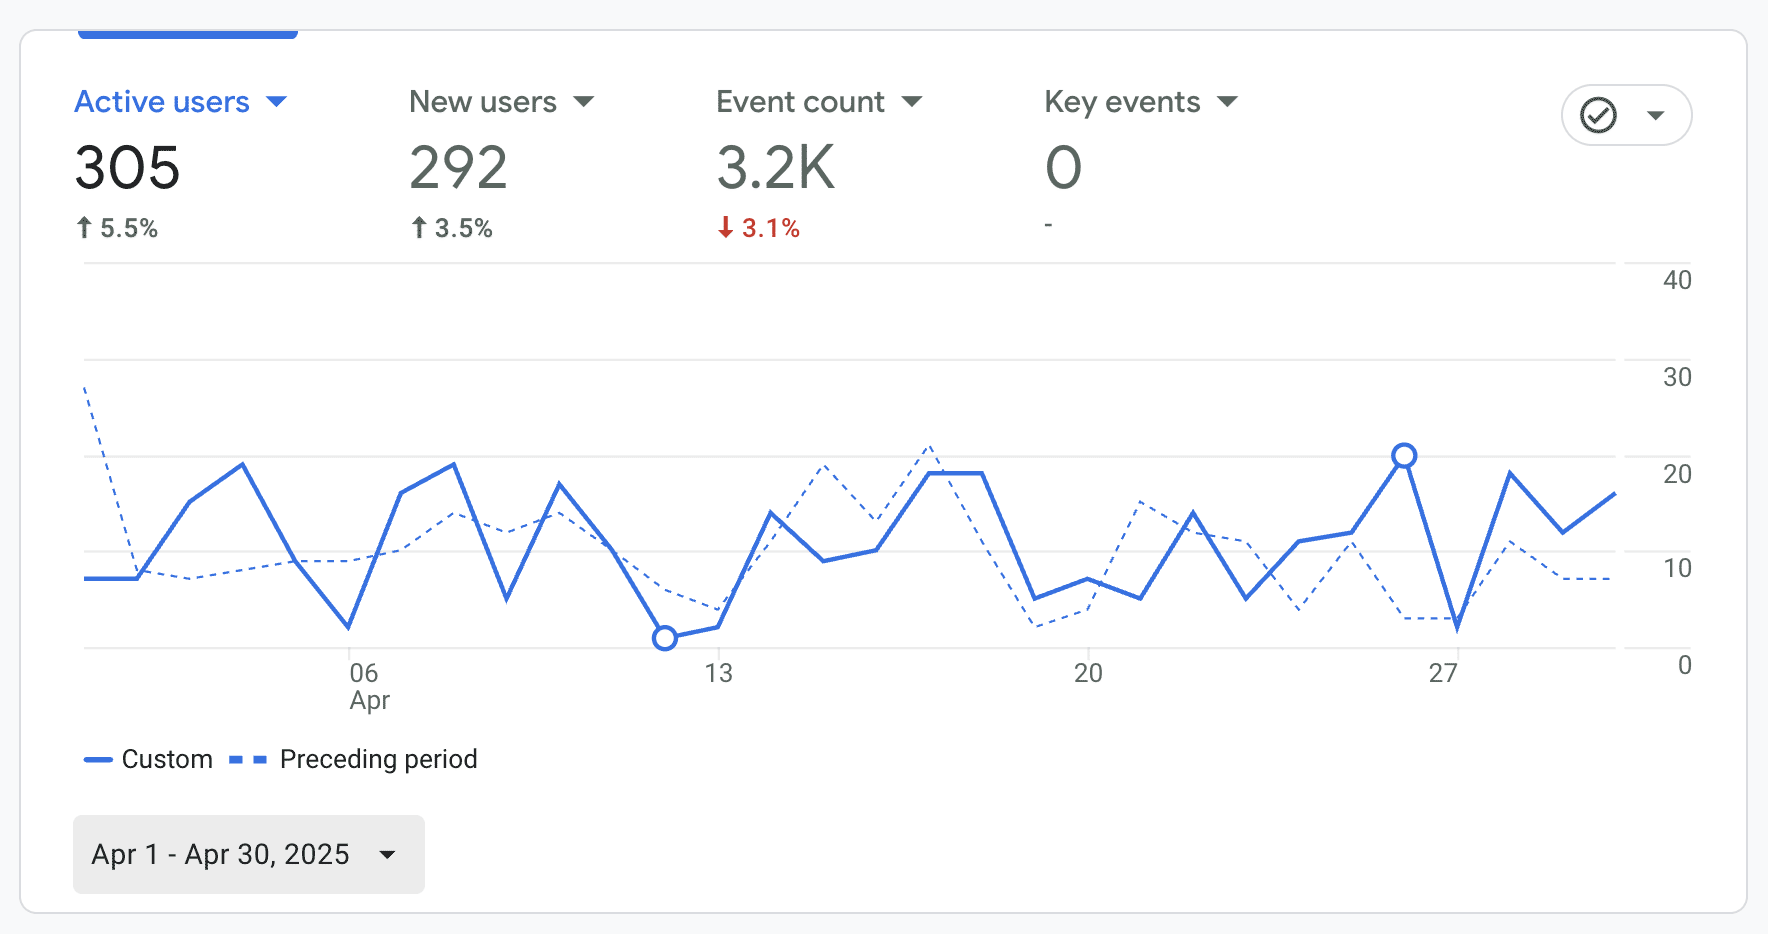Click the Custom legend entry

click(148, 759)
